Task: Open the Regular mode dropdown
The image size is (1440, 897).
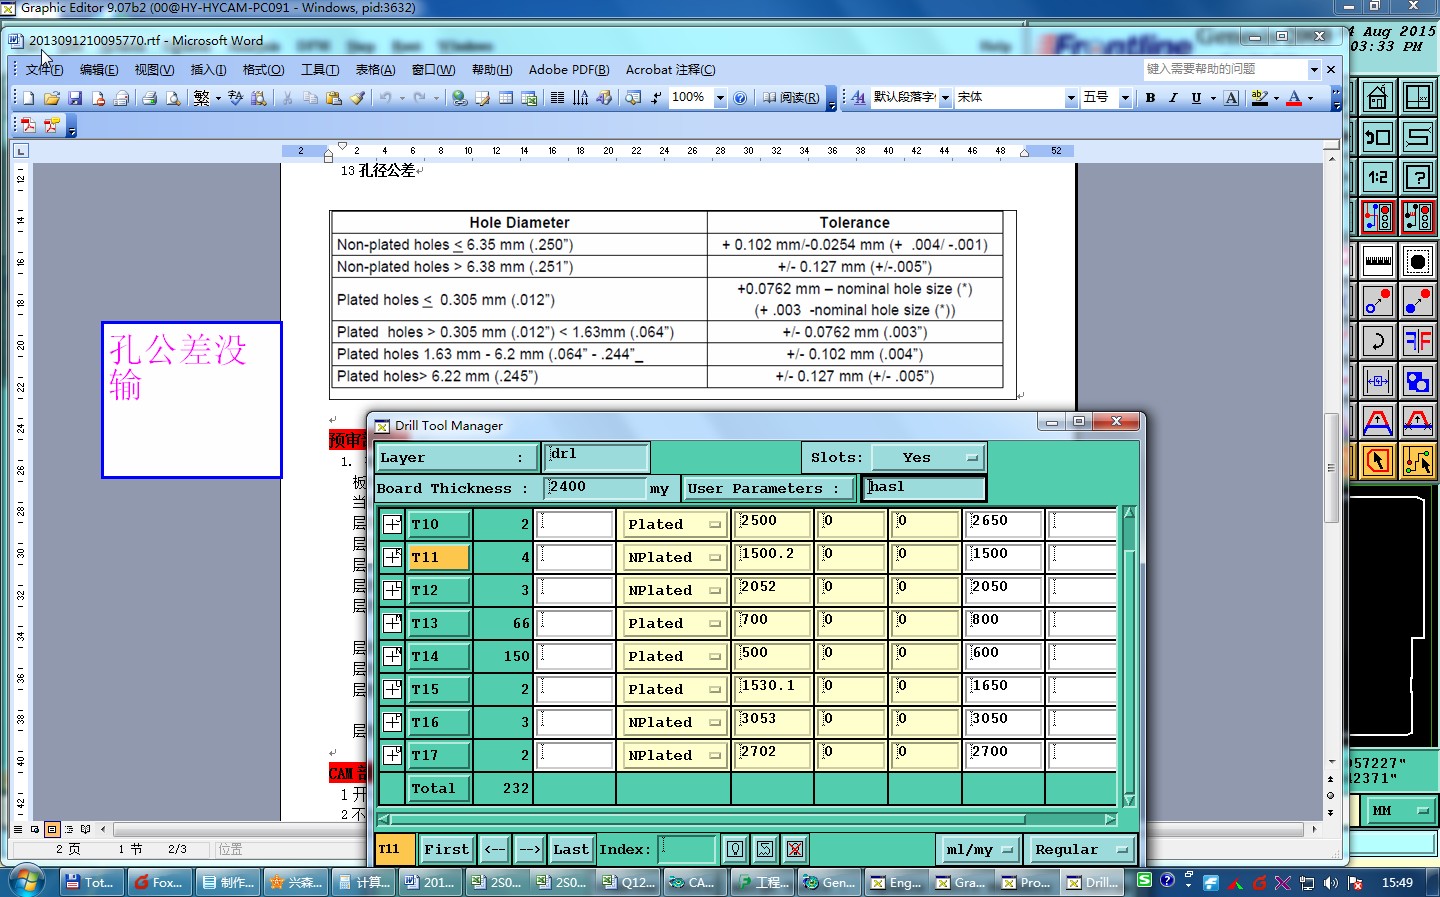Action: click(1080, 849)
